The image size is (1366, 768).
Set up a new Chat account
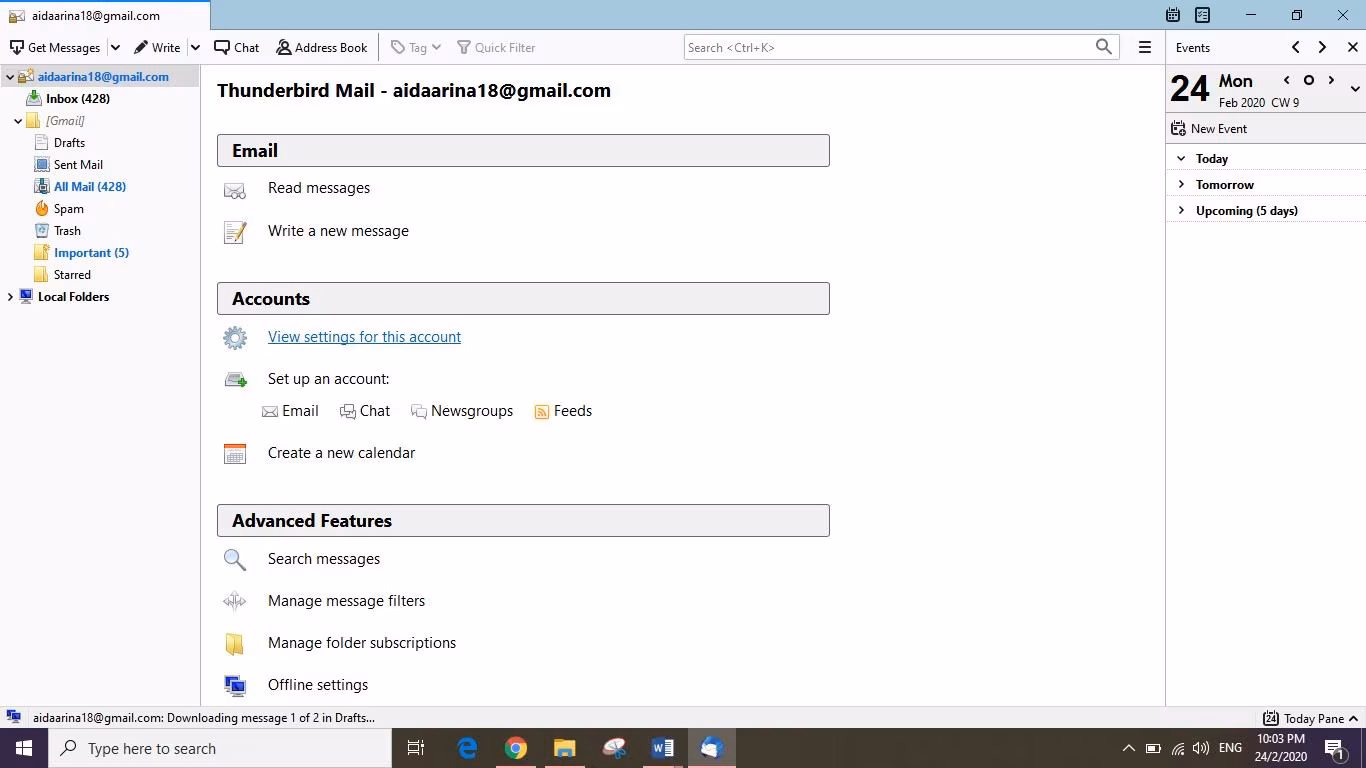[365, 411]
